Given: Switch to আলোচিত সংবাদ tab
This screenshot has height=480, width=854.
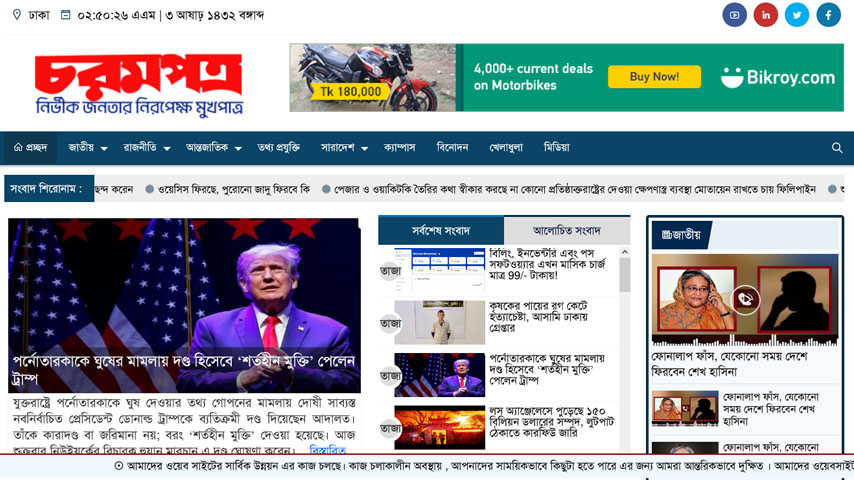Looking at the screenshot, I should coord(567,230).
